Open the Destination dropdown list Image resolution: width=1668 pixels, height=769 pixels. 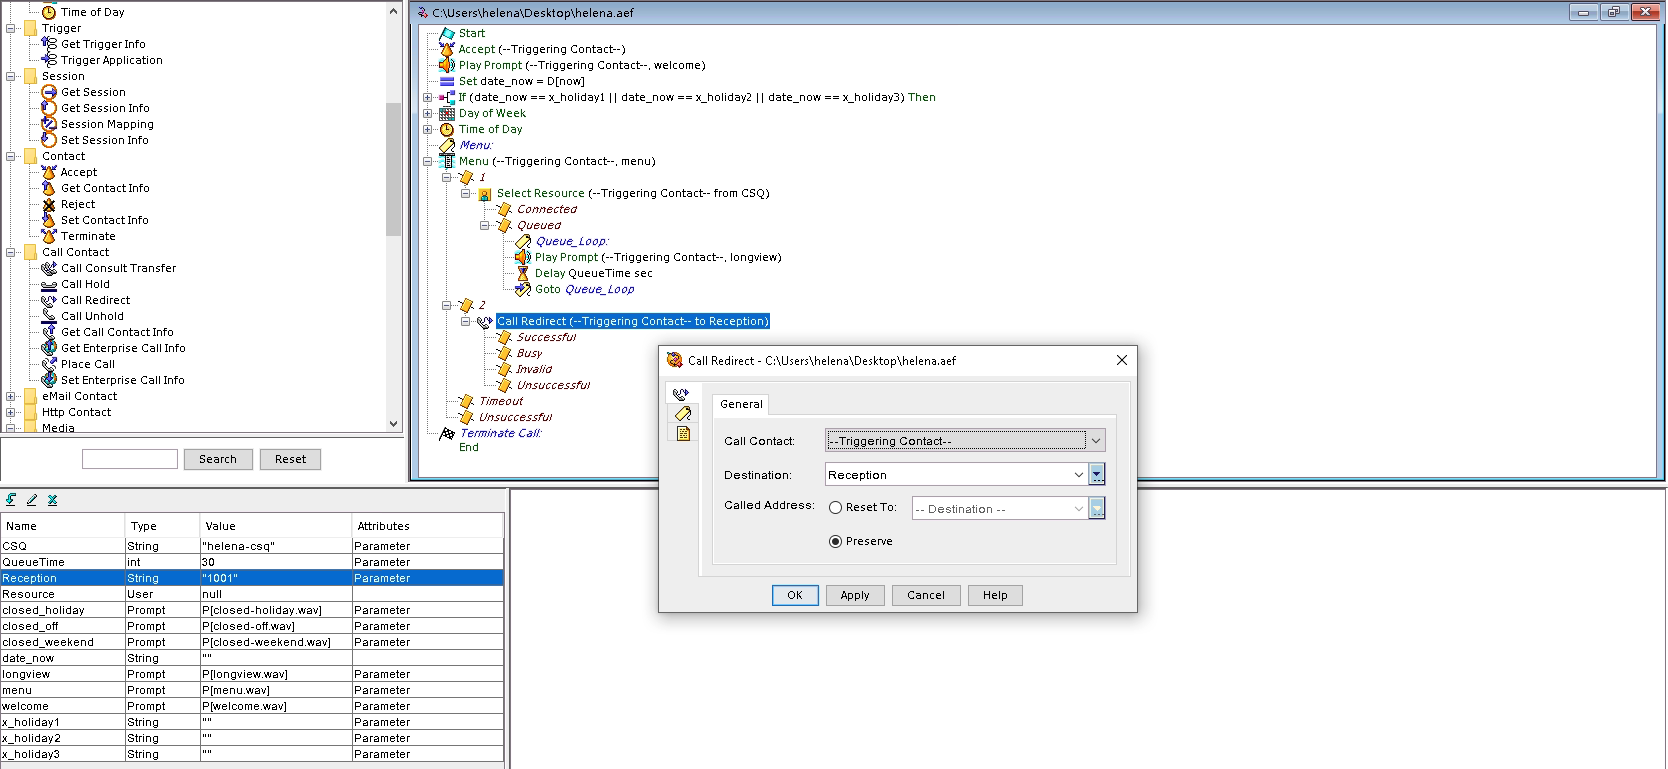1078,475
